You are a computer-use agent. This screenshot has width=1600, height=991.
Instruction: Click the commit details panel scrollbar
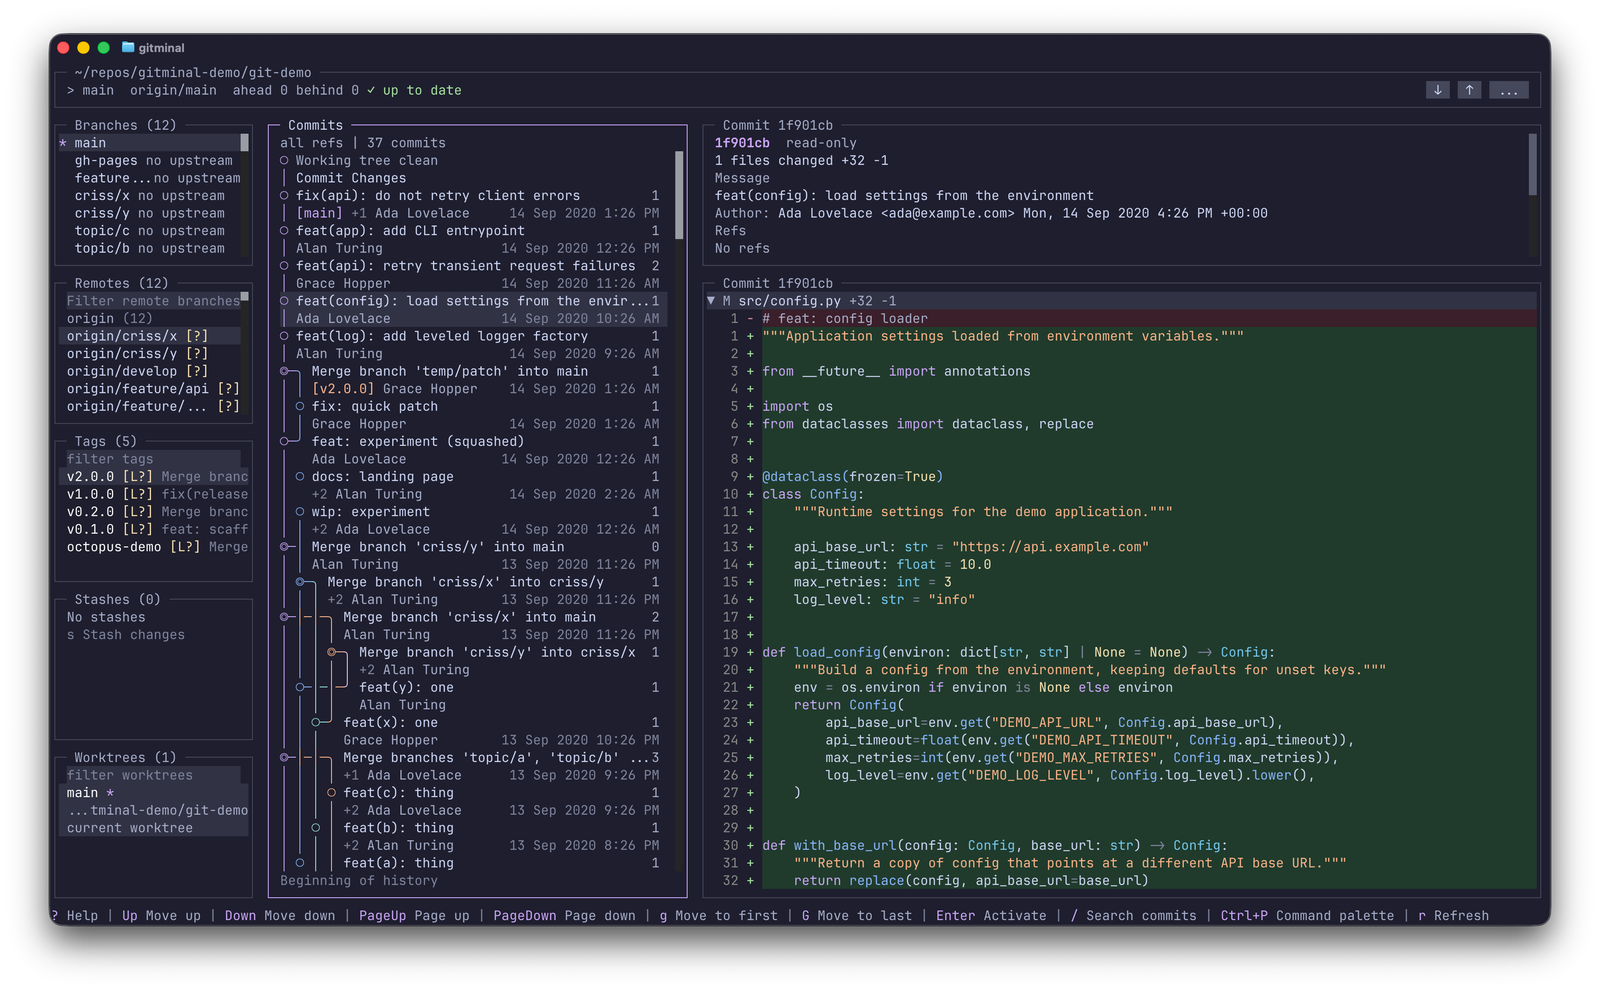(x=1532, y=164)
